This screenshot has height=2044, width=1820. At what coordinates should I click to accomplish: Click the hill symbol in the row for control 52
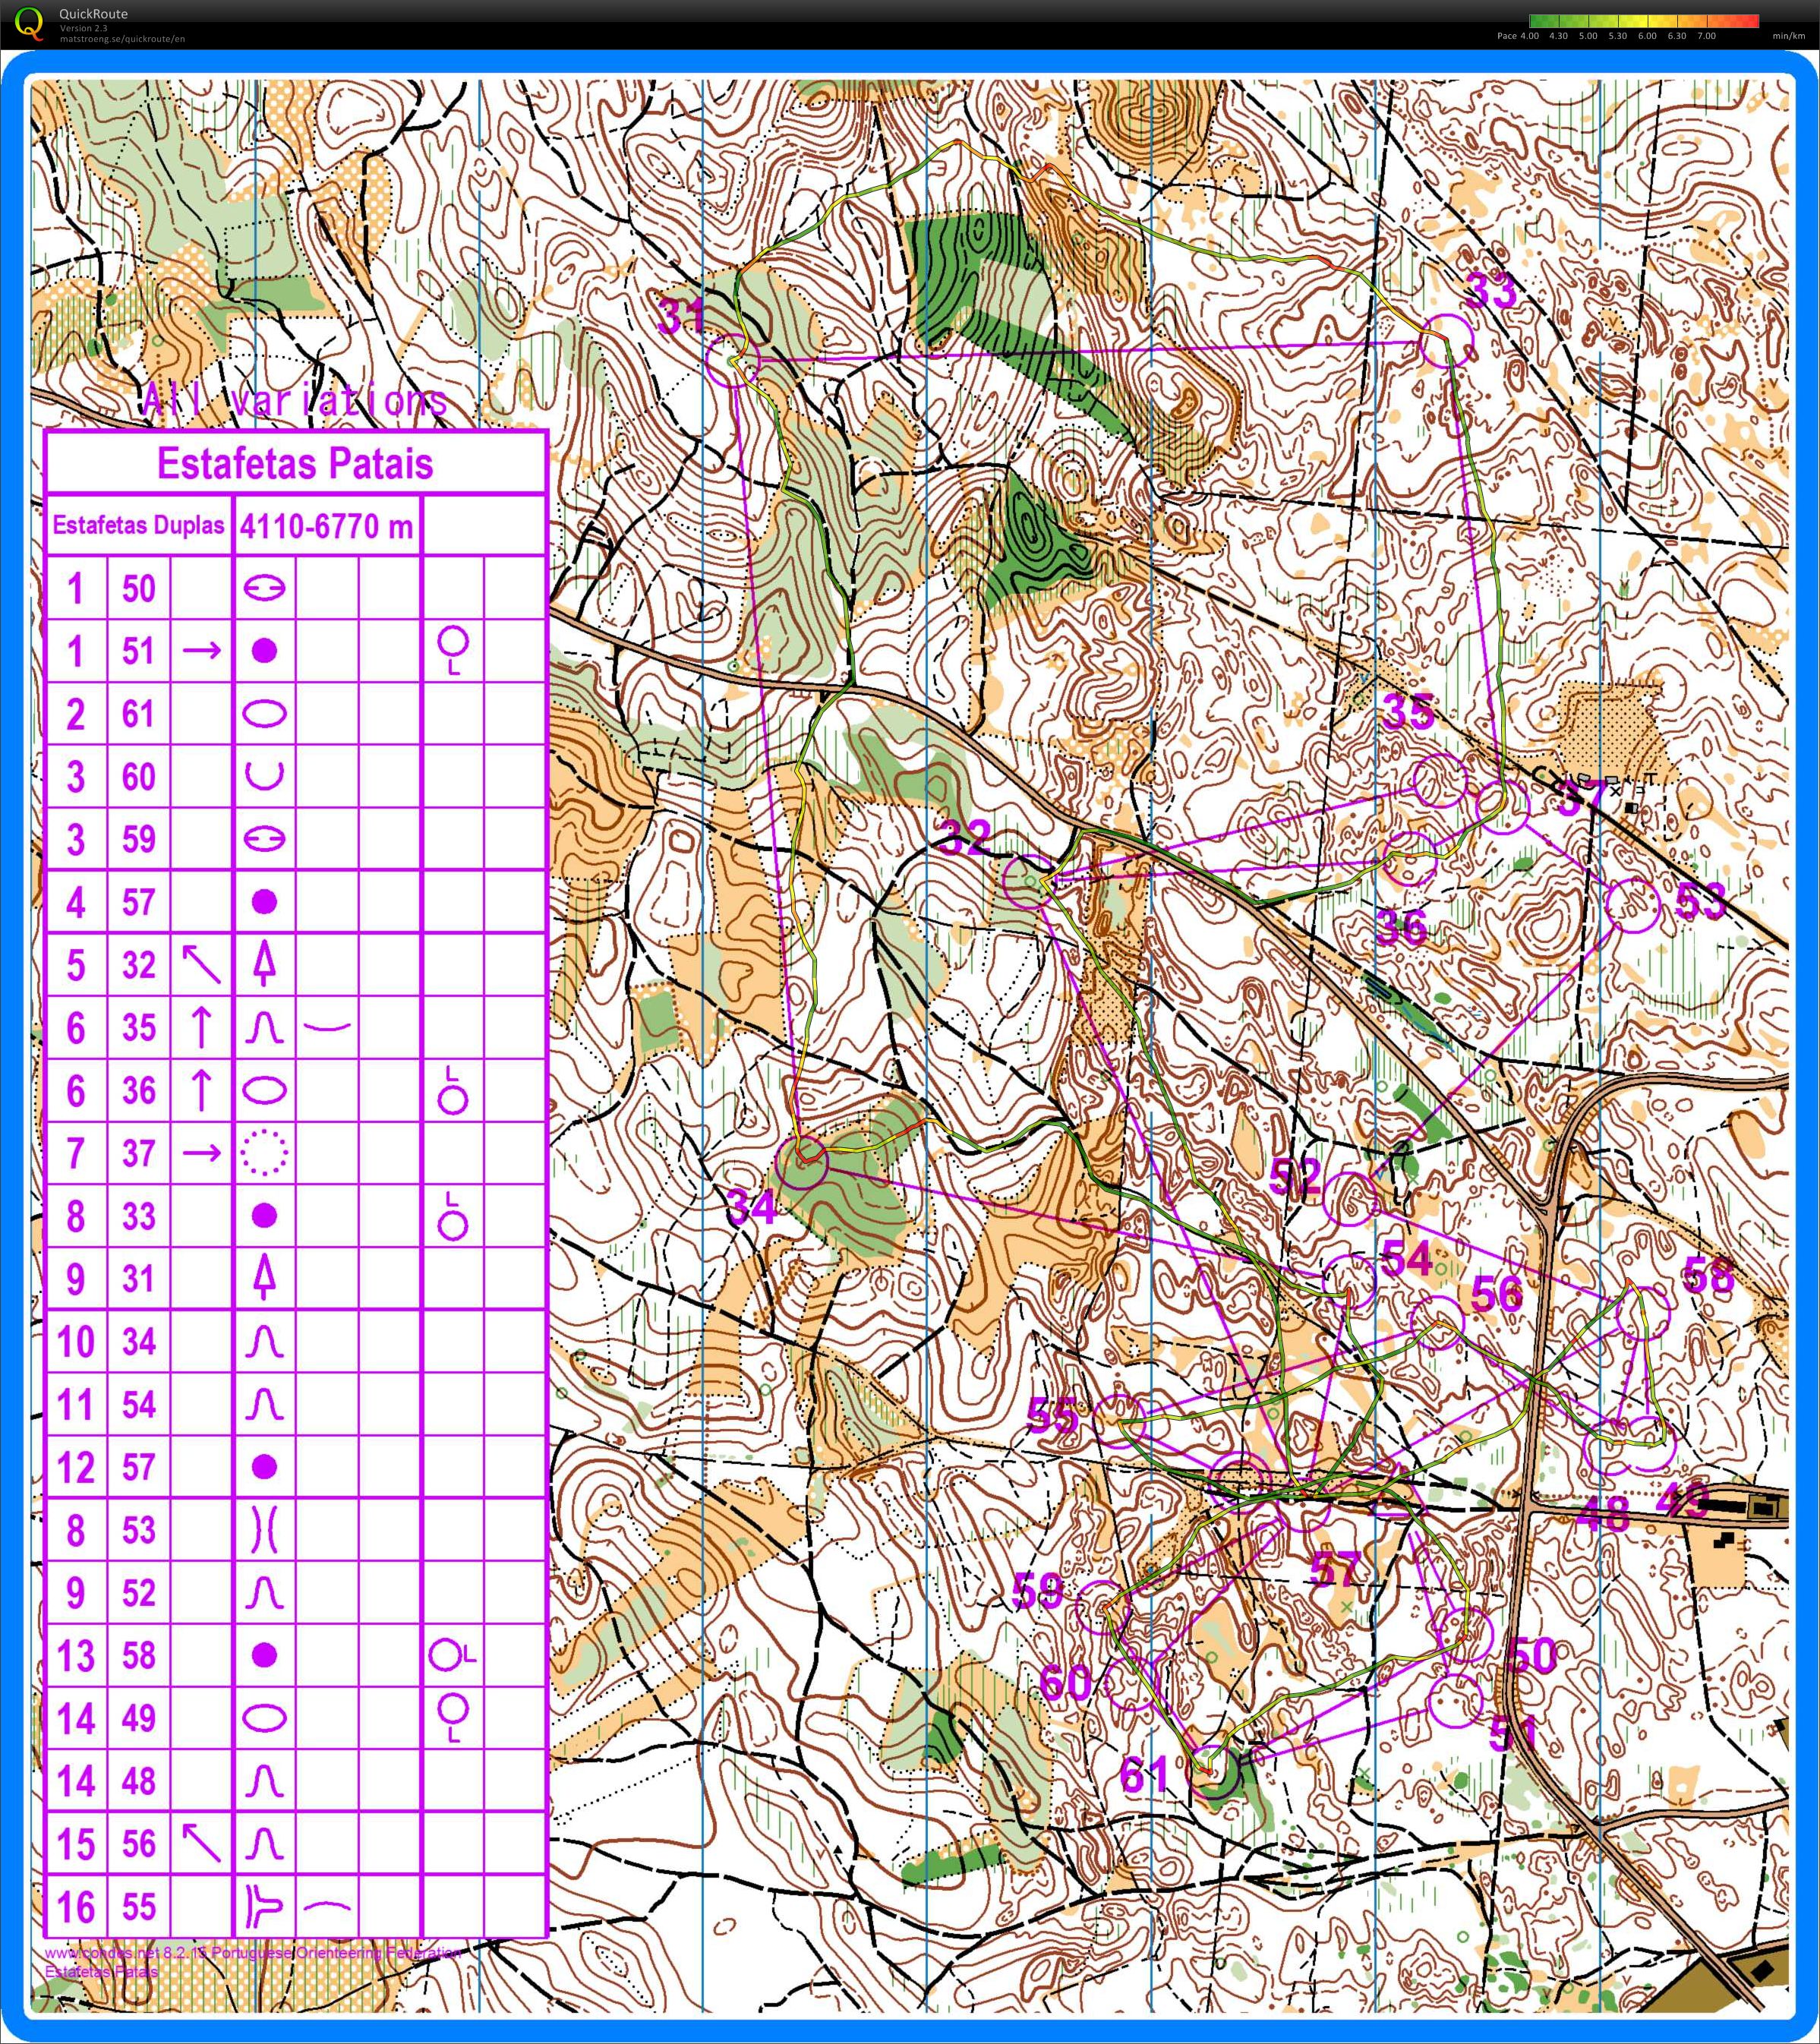[264, 1594]
